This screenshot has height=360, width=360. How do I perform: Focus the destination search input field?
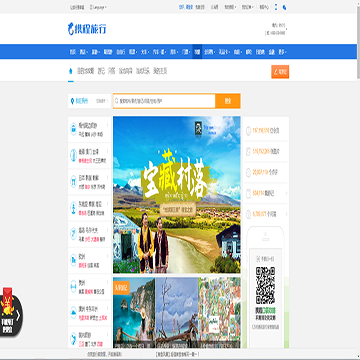click(164, 101)
